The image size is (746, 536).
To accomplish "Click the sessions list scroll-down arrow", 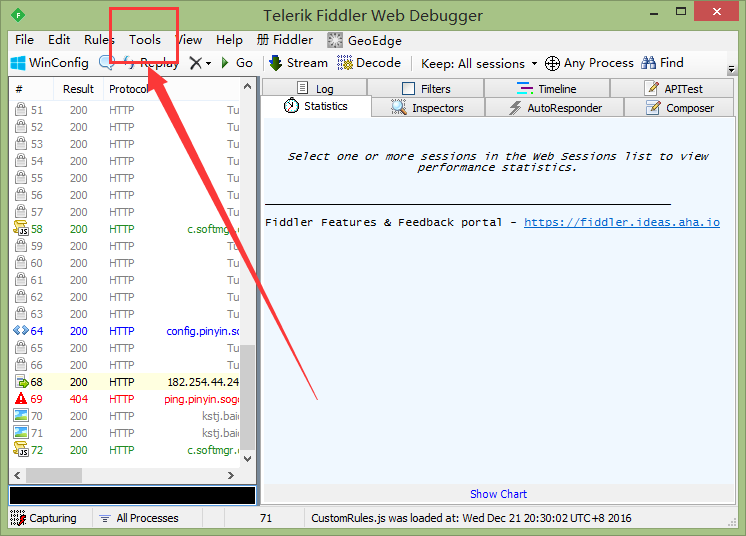I will click(247, 458).
